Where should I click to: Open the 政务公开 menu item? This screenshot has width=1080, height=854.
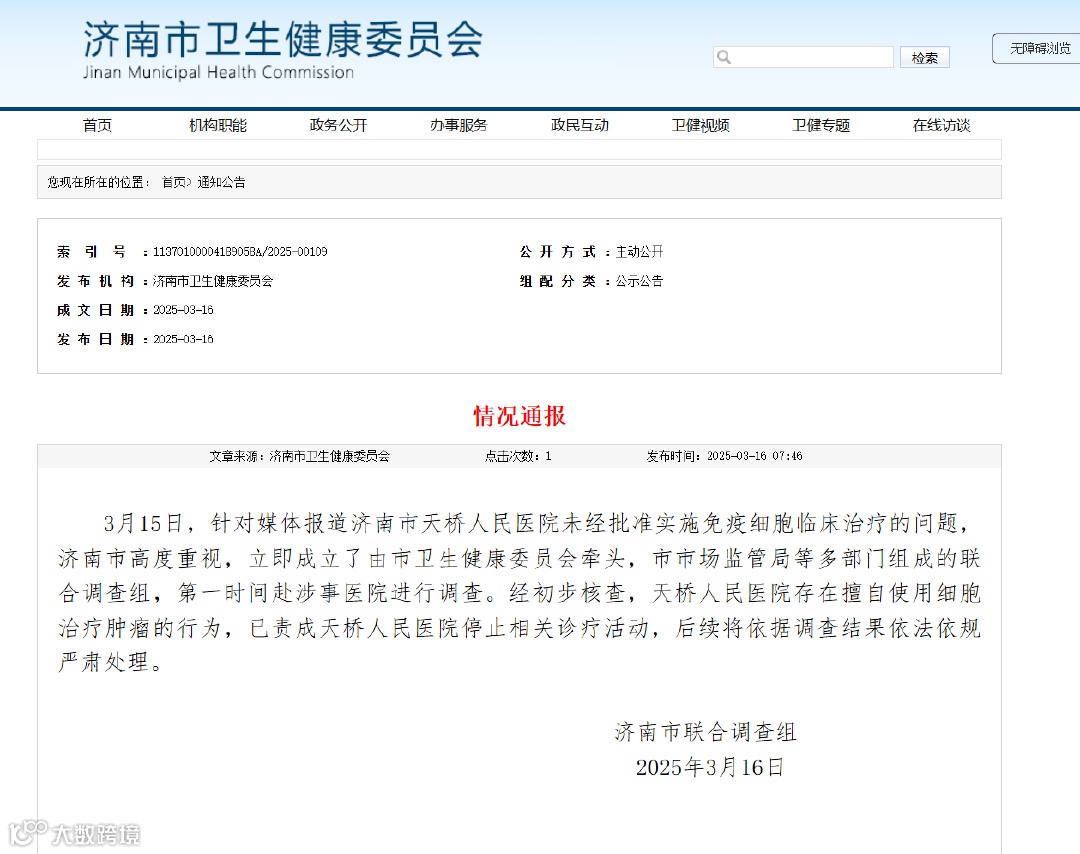(338, 125)
